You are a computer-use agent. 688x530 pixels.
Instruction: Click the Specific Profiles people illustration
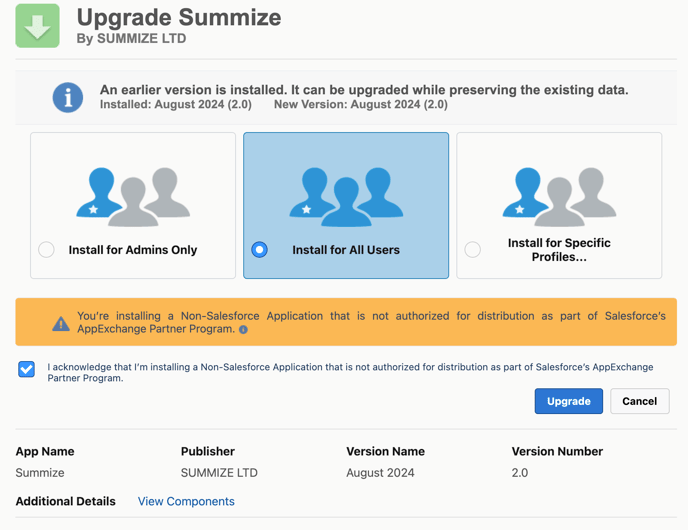[x=559, y=195]
